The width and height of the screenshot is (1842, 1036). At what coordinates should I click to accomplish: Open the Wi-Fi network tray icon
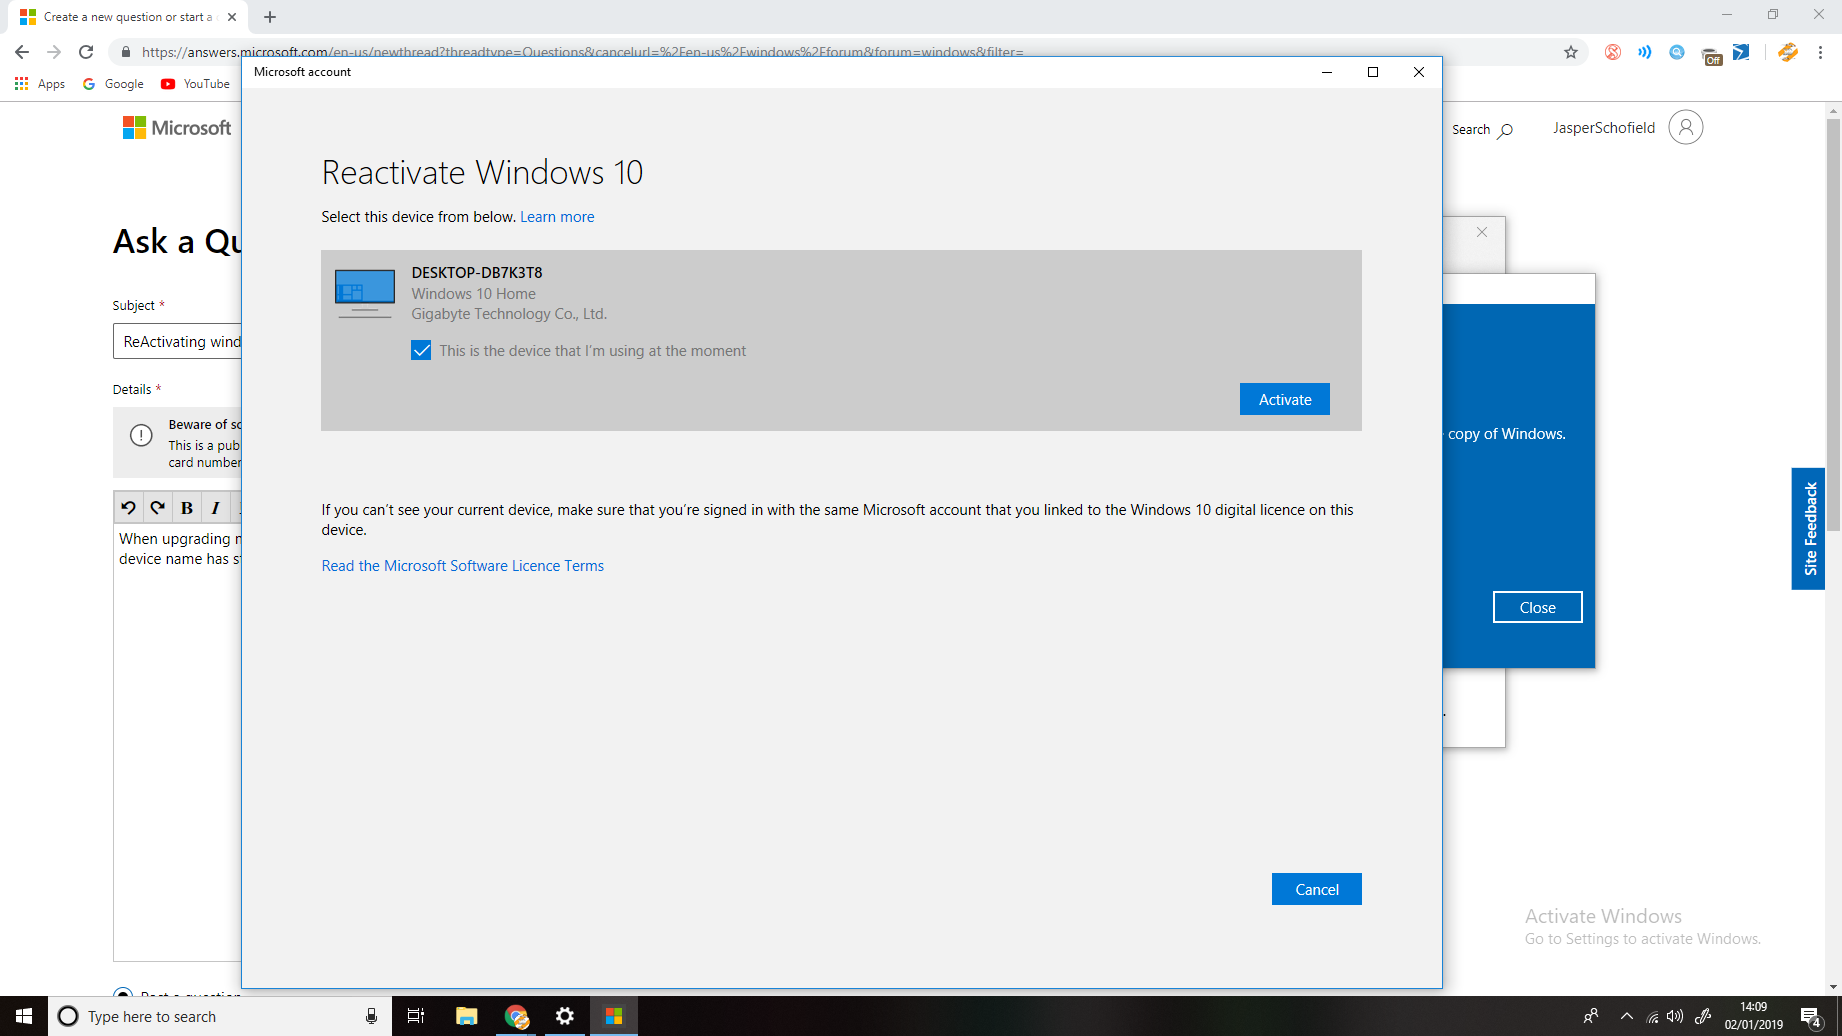click(x=1652, y=1017)
